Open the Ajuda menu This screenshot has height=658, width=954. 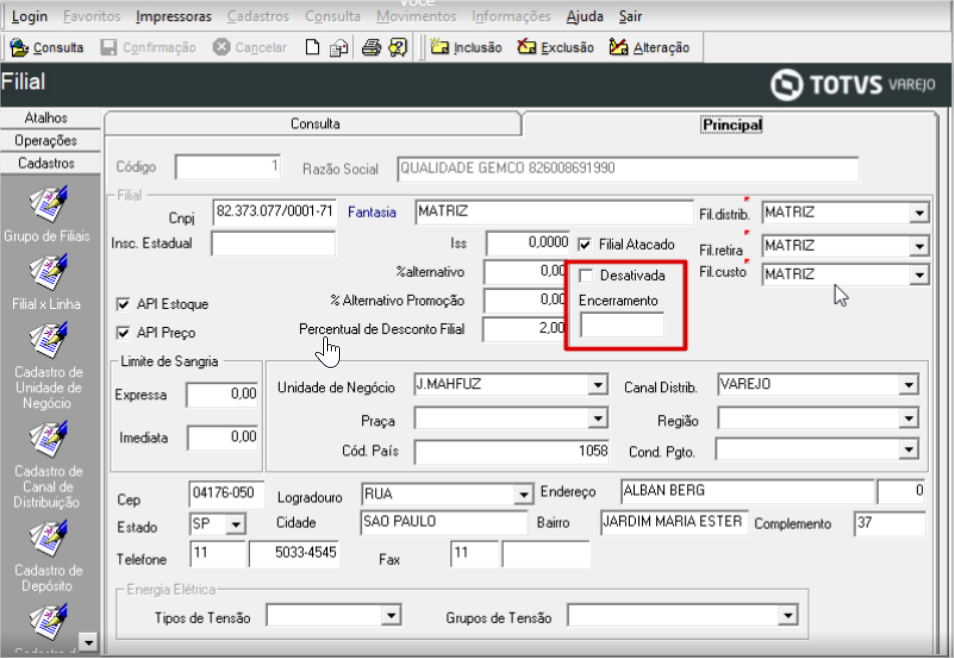[585, 16]
